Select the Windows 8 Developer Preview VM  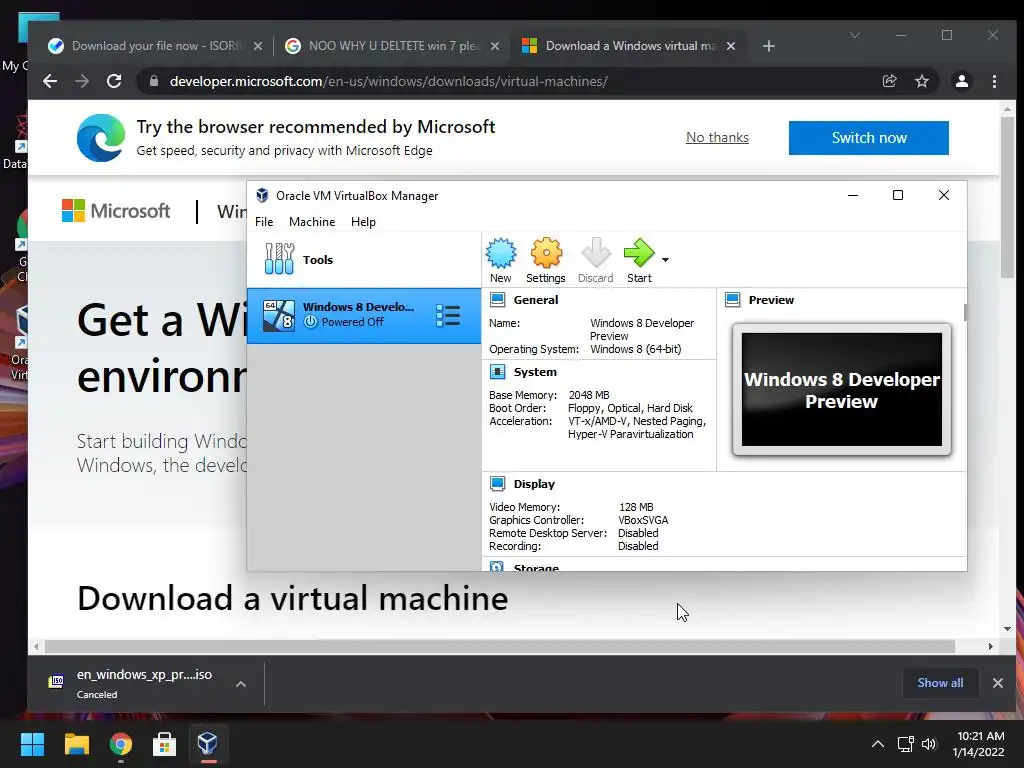(364, 316)
